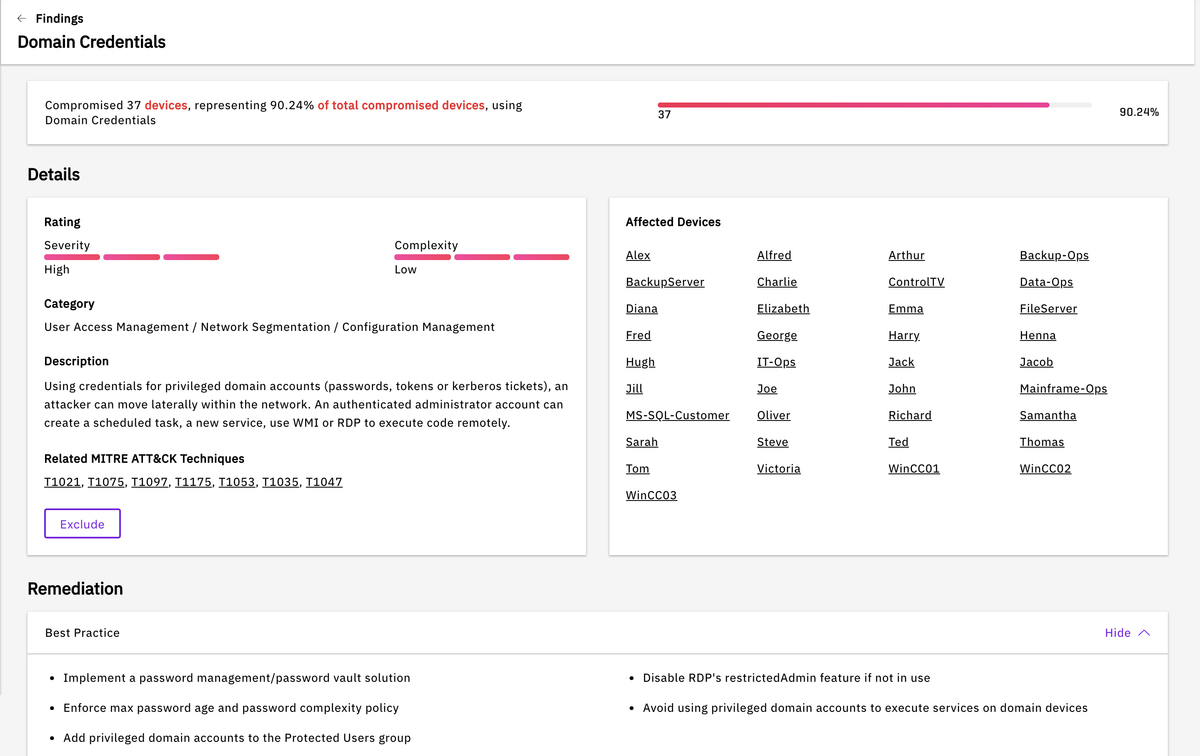Collapse Best Practice with the chevron icon
The height and width of the screenshot is (756, 1200).
coord(1144,633)
